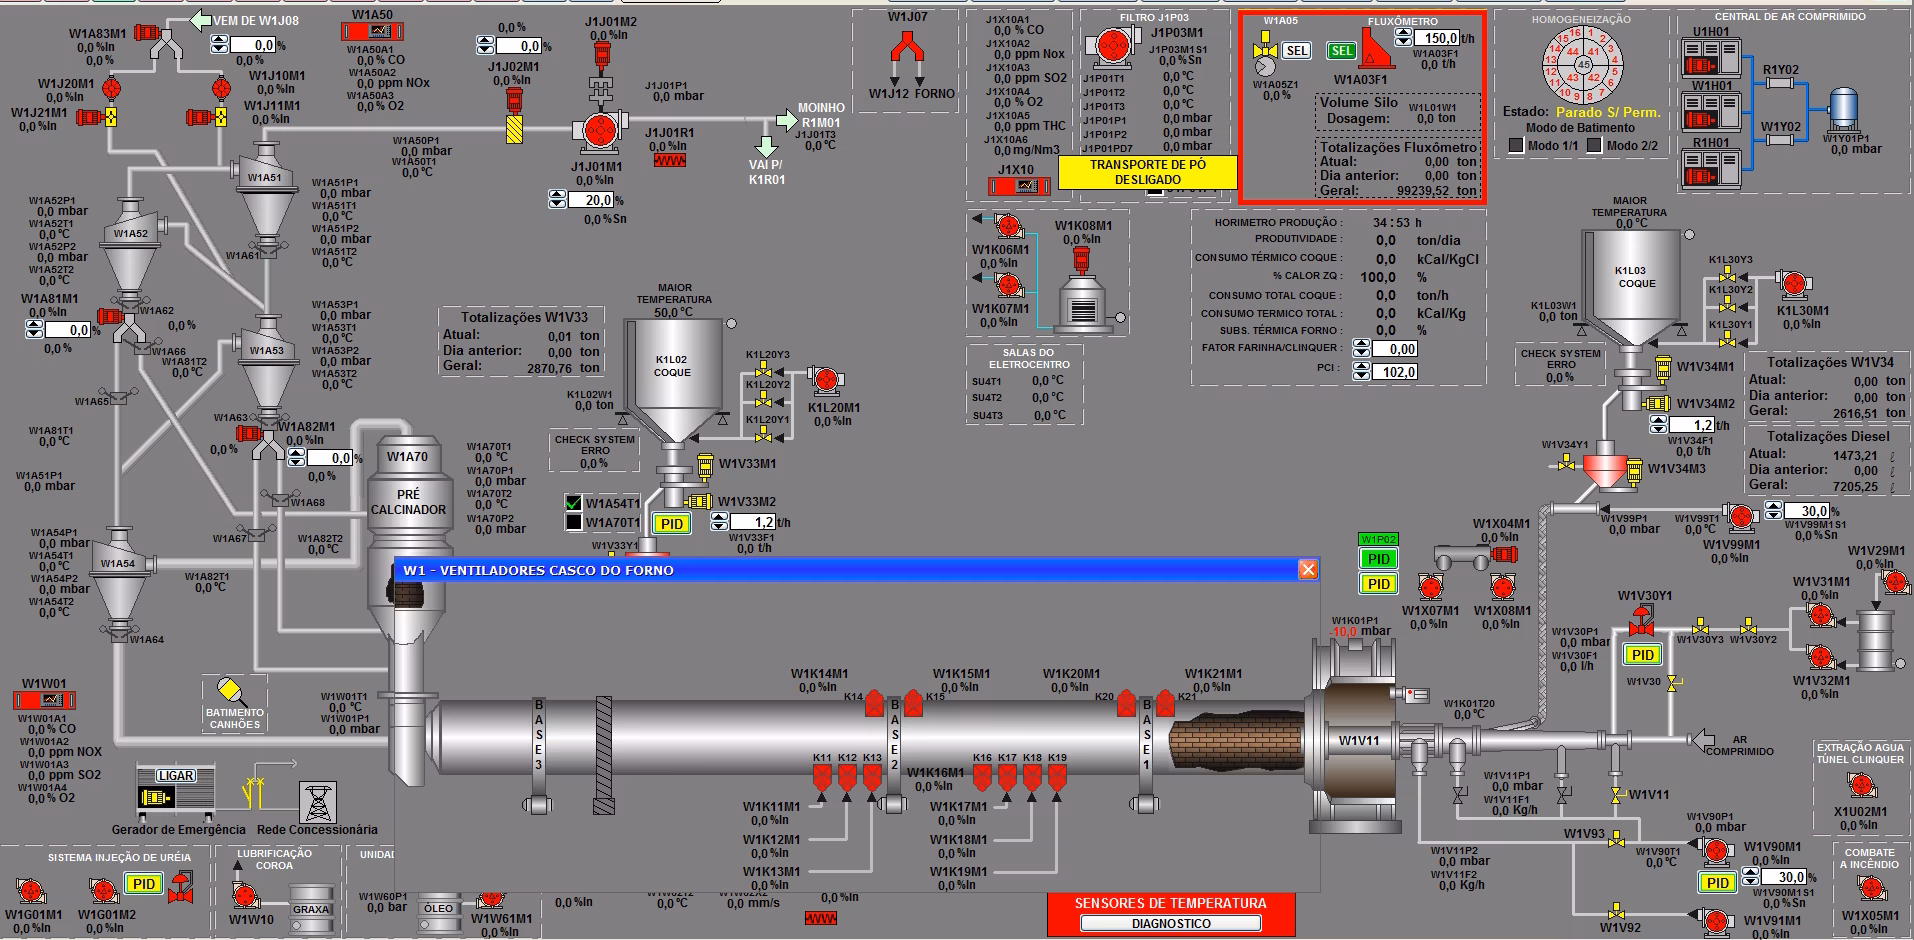Viewport: 1914px width, 940px height.
Task: Click the K1L30M1 fan motor icon
Action: (1792, 284)
